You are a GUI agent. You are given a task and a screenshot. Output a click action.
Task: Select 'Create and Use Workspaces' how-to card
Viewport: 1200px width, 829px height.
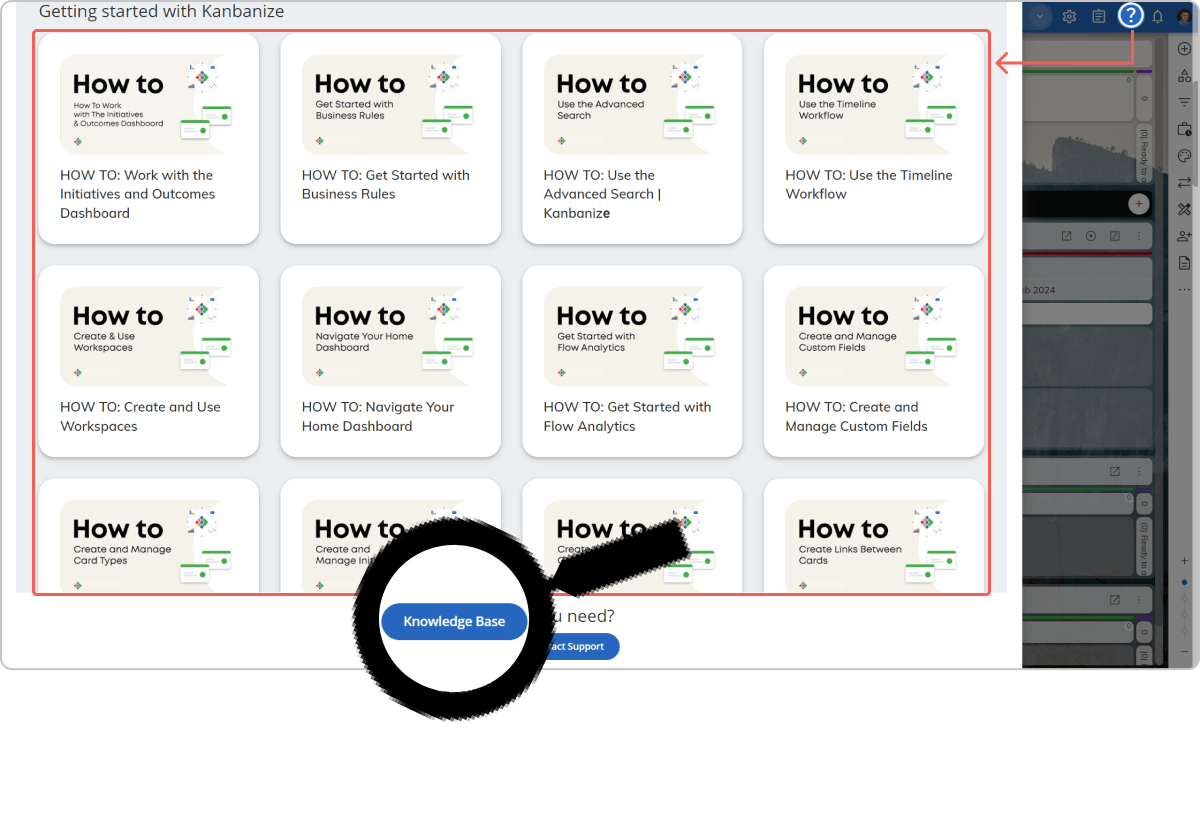(148, 361)
